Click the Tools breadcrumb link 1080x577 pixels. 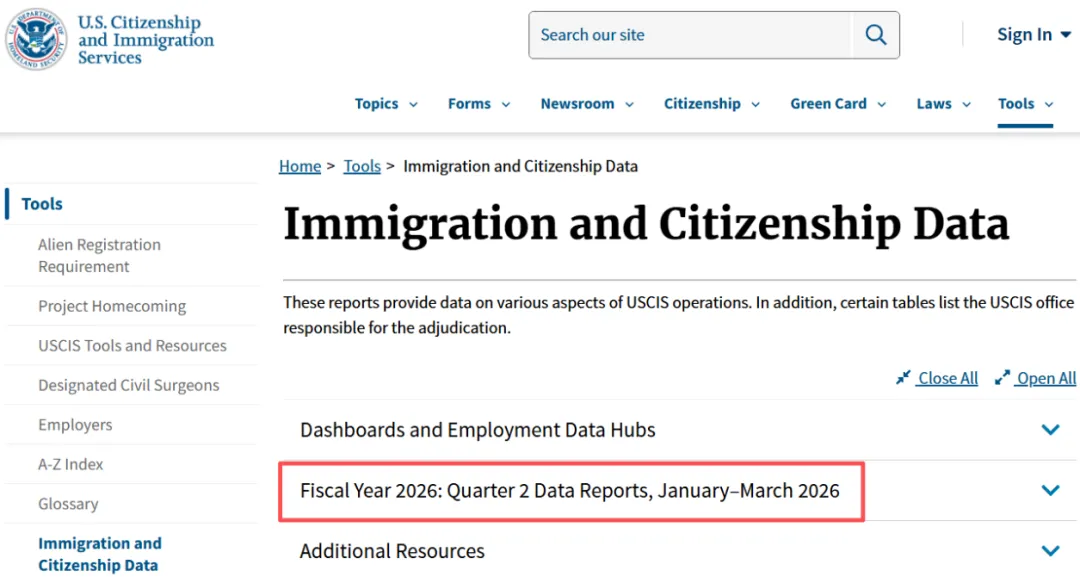pos(362,166)
